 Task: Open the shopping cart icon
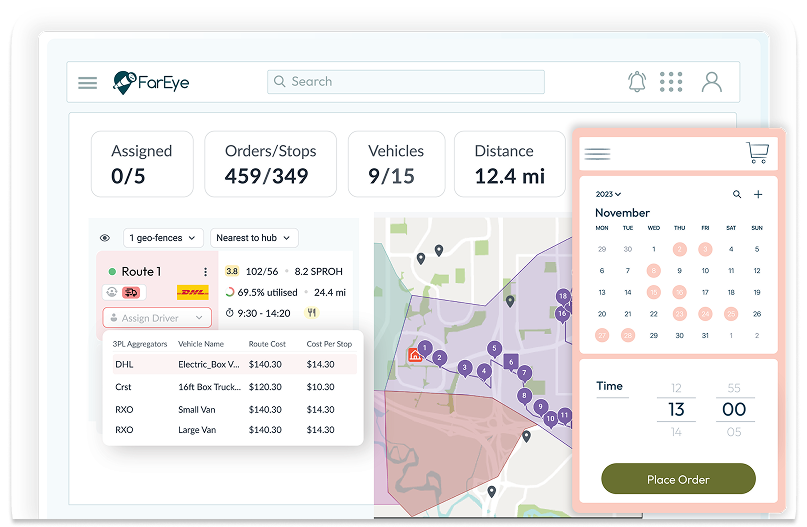tap(757, 153)
